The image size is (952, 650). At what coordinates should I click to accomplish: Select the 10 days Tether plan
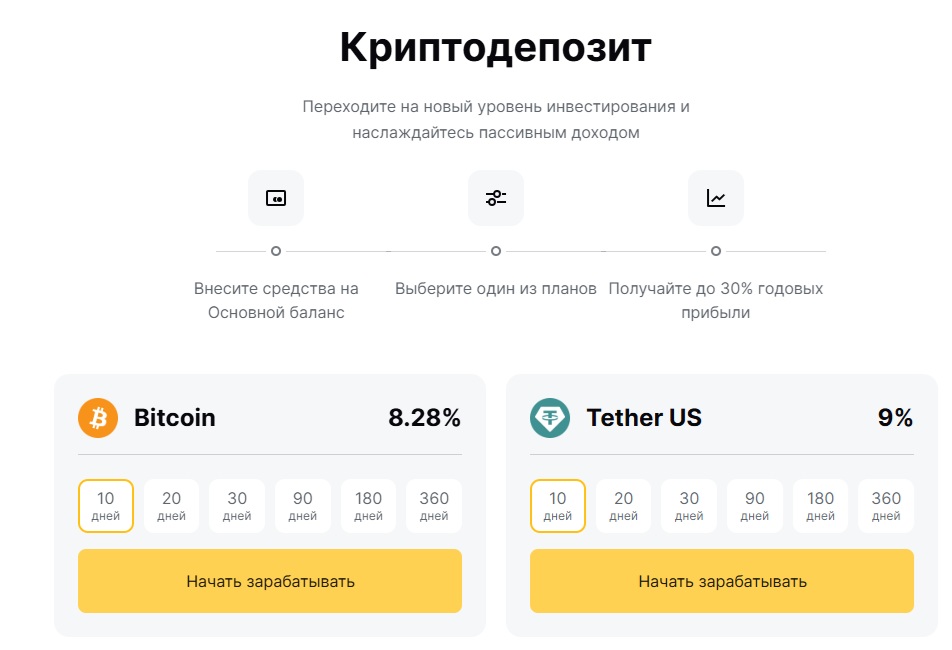tap(558, 506)
